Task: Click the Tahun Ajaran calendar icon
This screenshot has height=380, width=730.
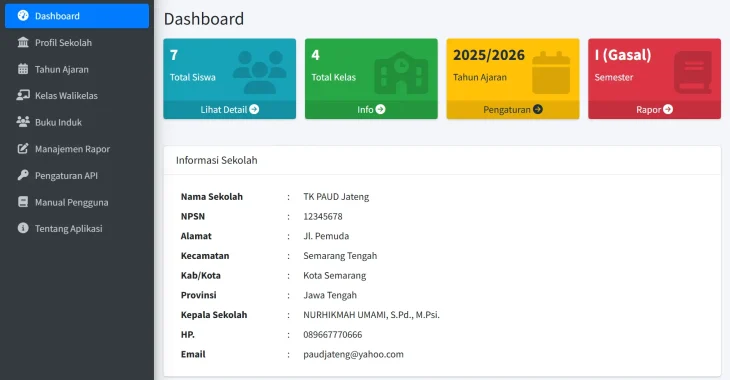Action: tap(23, 69)
